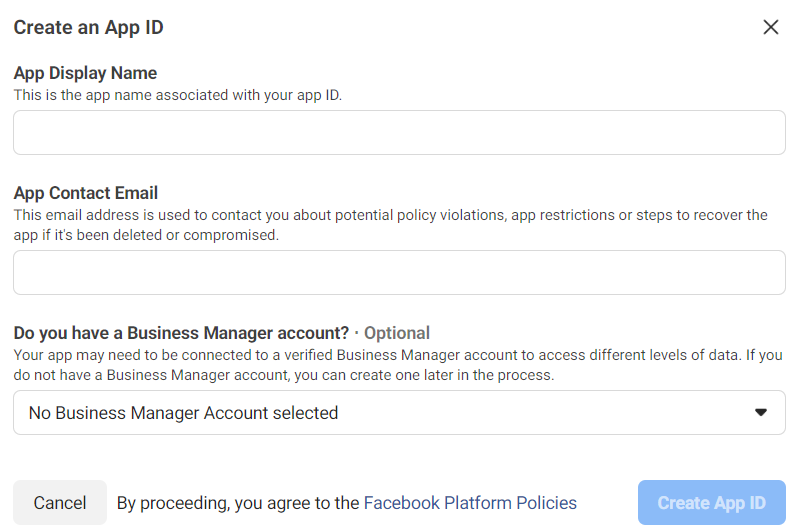Click the app name description under App Display Name
Viewport: 798px width, 532px height.
[x=177, y=95]
